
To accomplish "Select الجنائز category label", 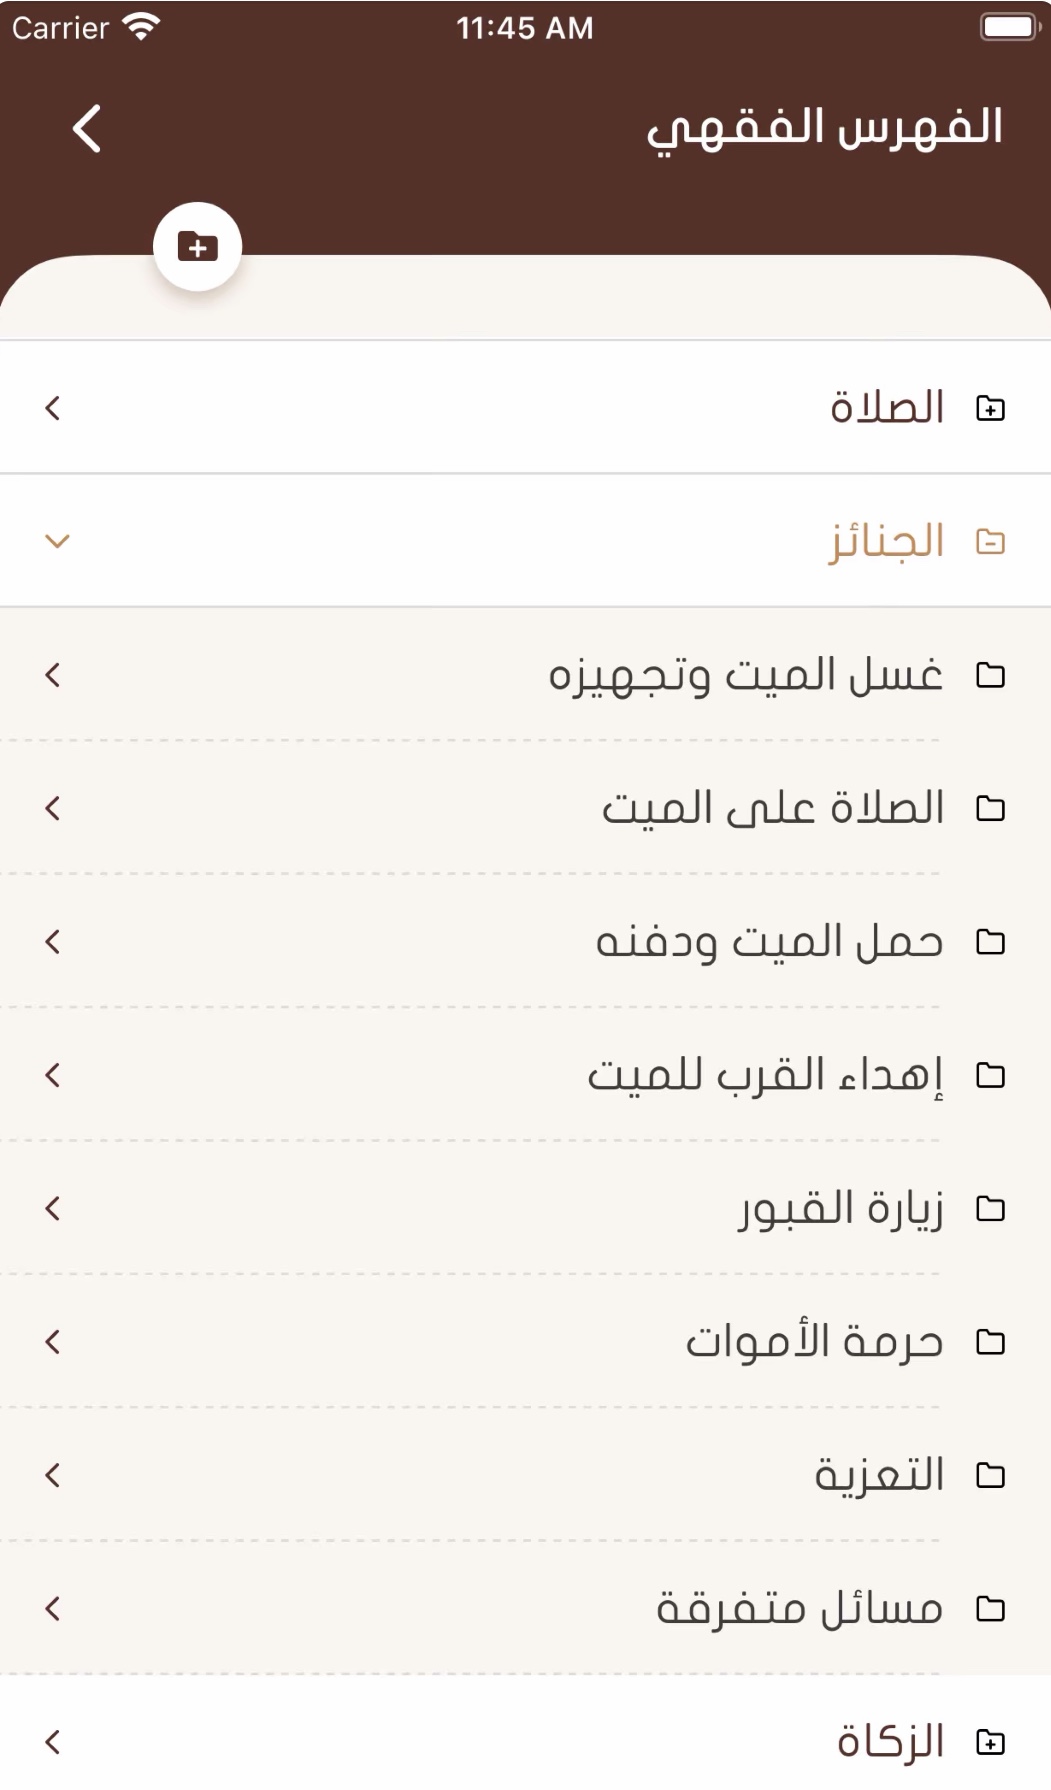I will [886, 542].
